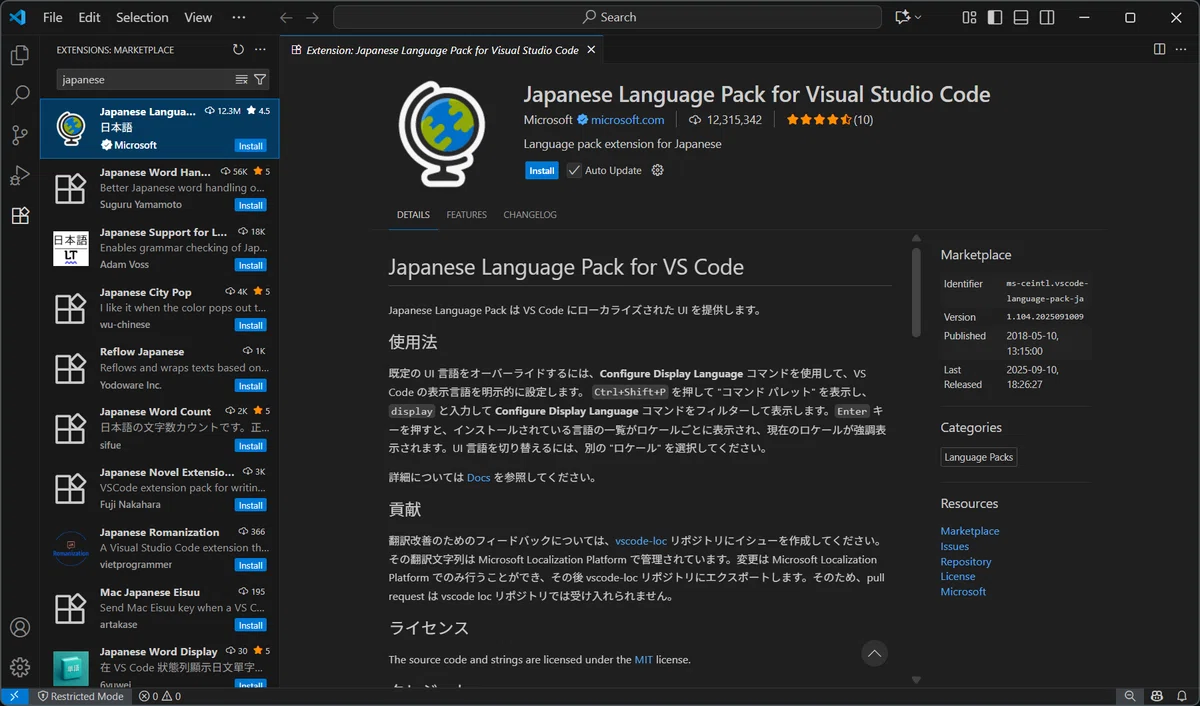Open the Copilot chat icon in title bar
This screenshot has width=1200, height=706.
(903, 17)
